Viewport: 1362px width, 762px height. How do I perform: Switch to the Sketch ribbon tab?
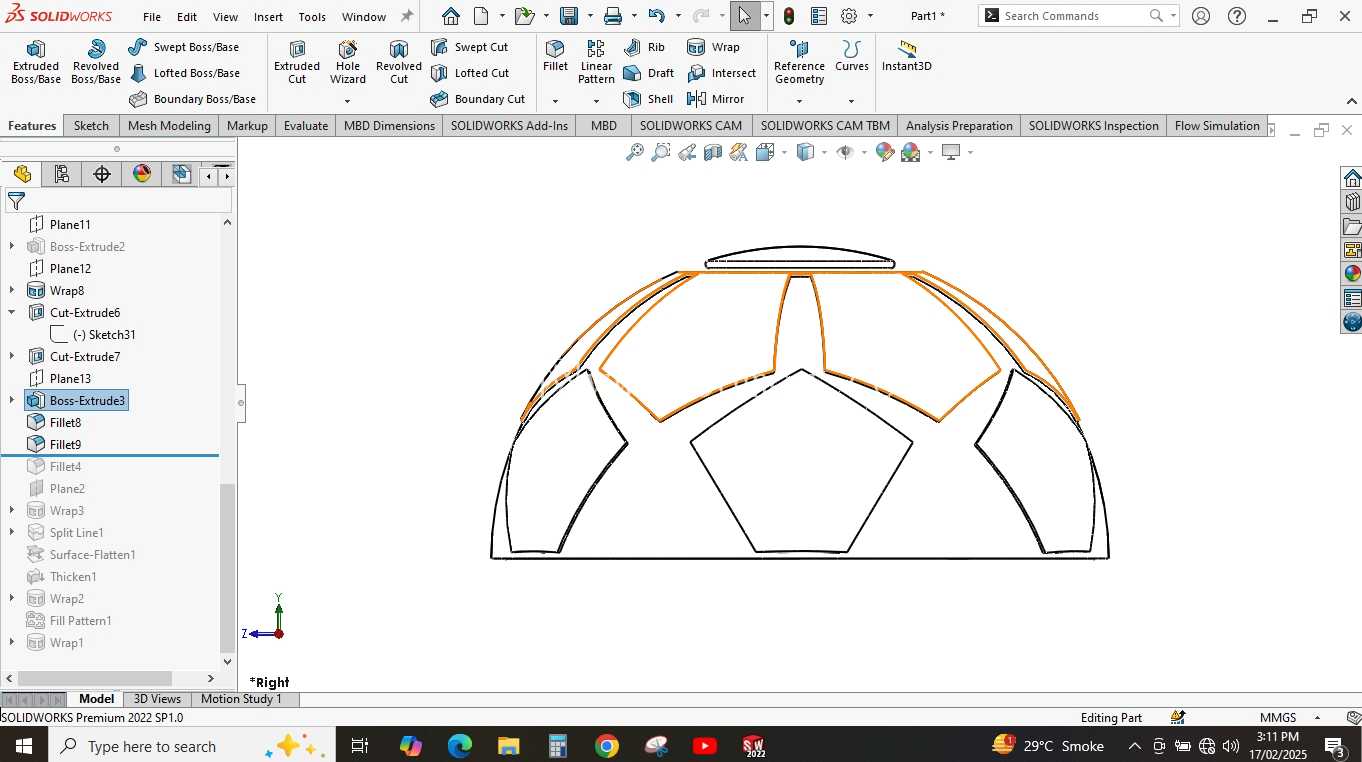91,125
